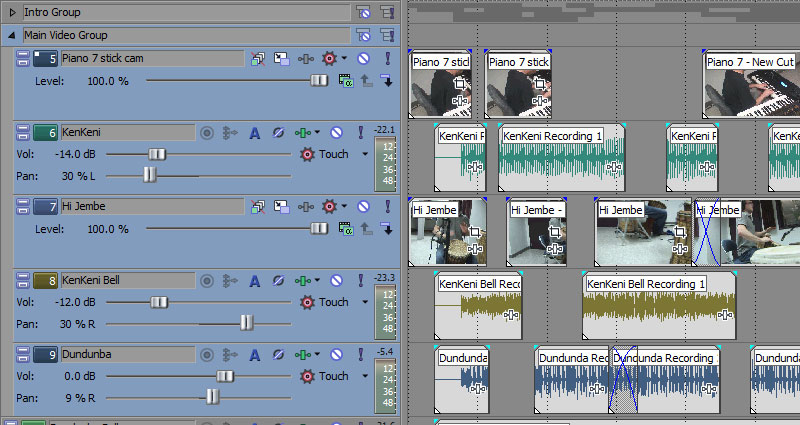This screenshot has width=800, height=425.
Task: Open automation settings gear on Piano 7 track
Action: (330, 59)
